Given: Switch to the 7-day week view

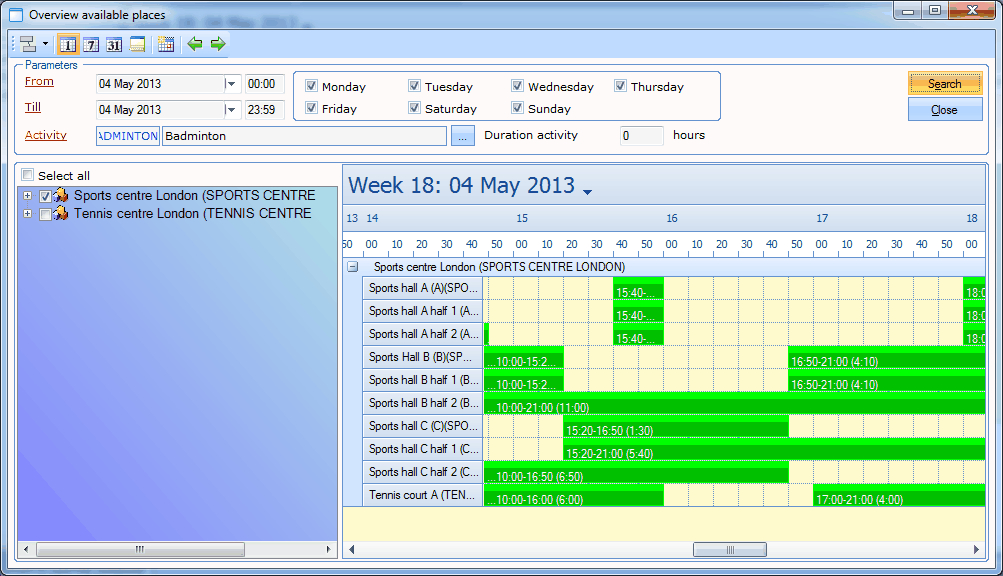Looking at the screenshot, I should click(91, 44).
